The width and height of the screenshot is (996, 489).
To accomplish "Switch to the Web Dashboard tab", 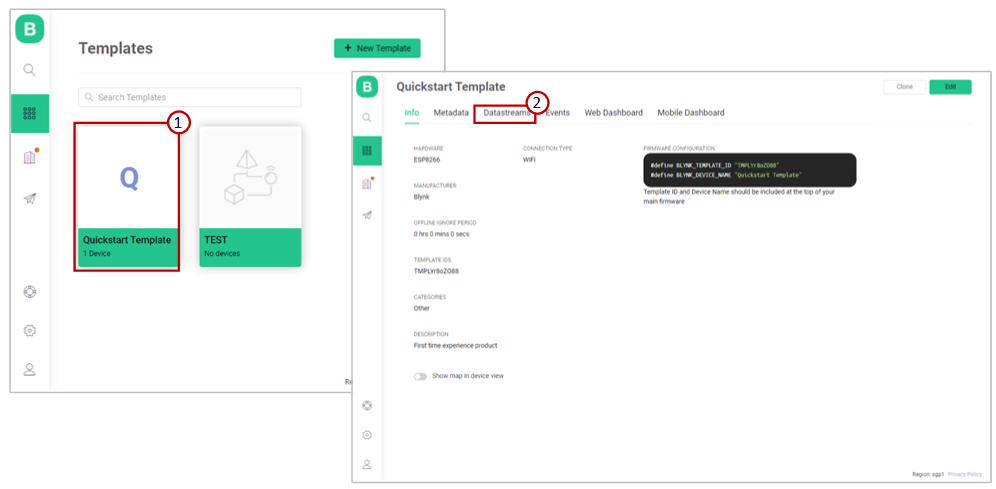I will (614, 112).
